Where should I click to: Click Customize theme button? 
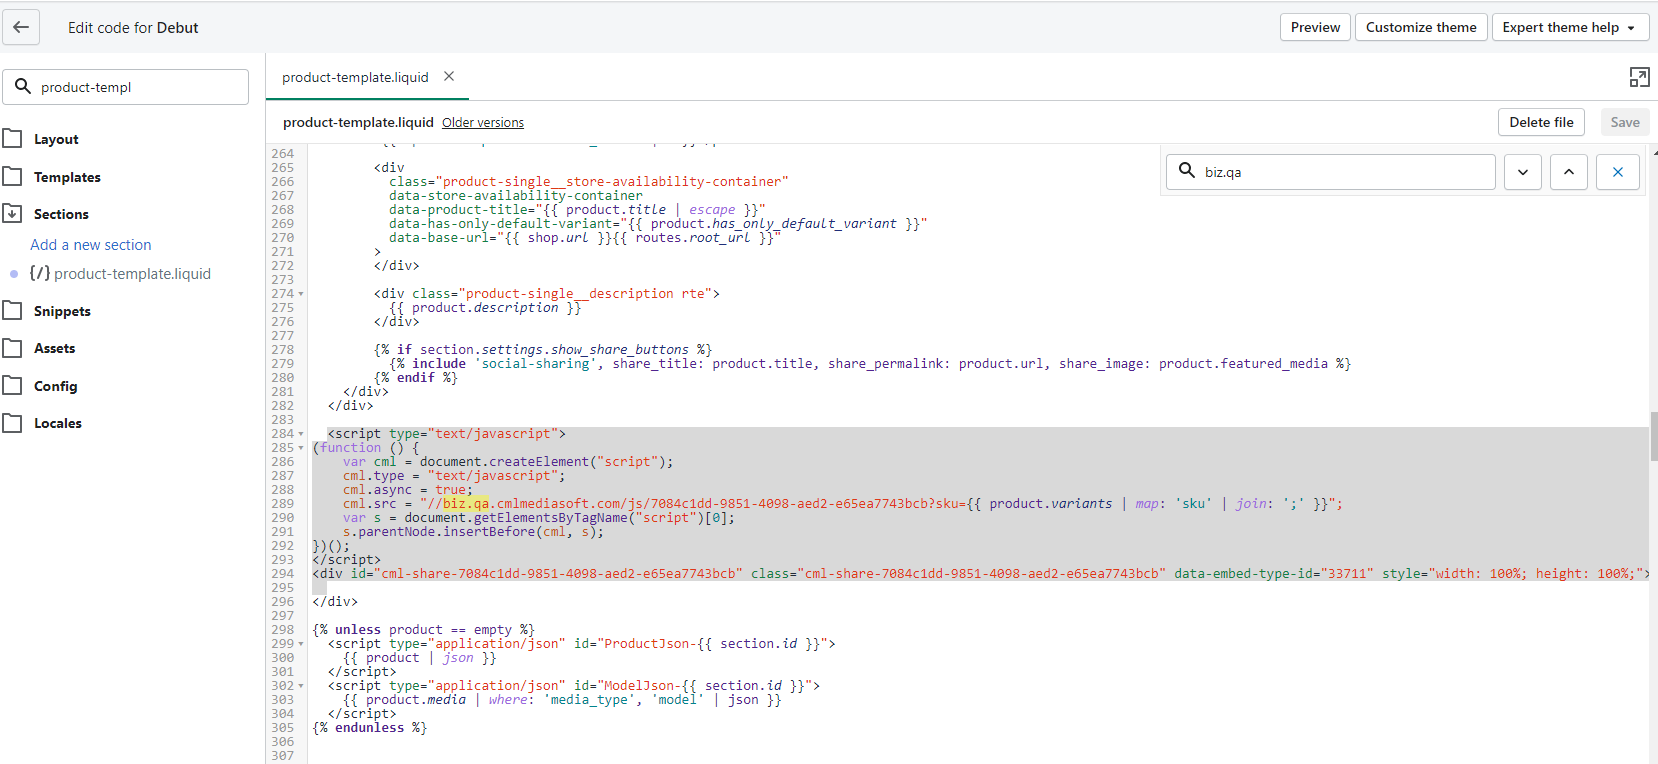[x=1421, y=27]
